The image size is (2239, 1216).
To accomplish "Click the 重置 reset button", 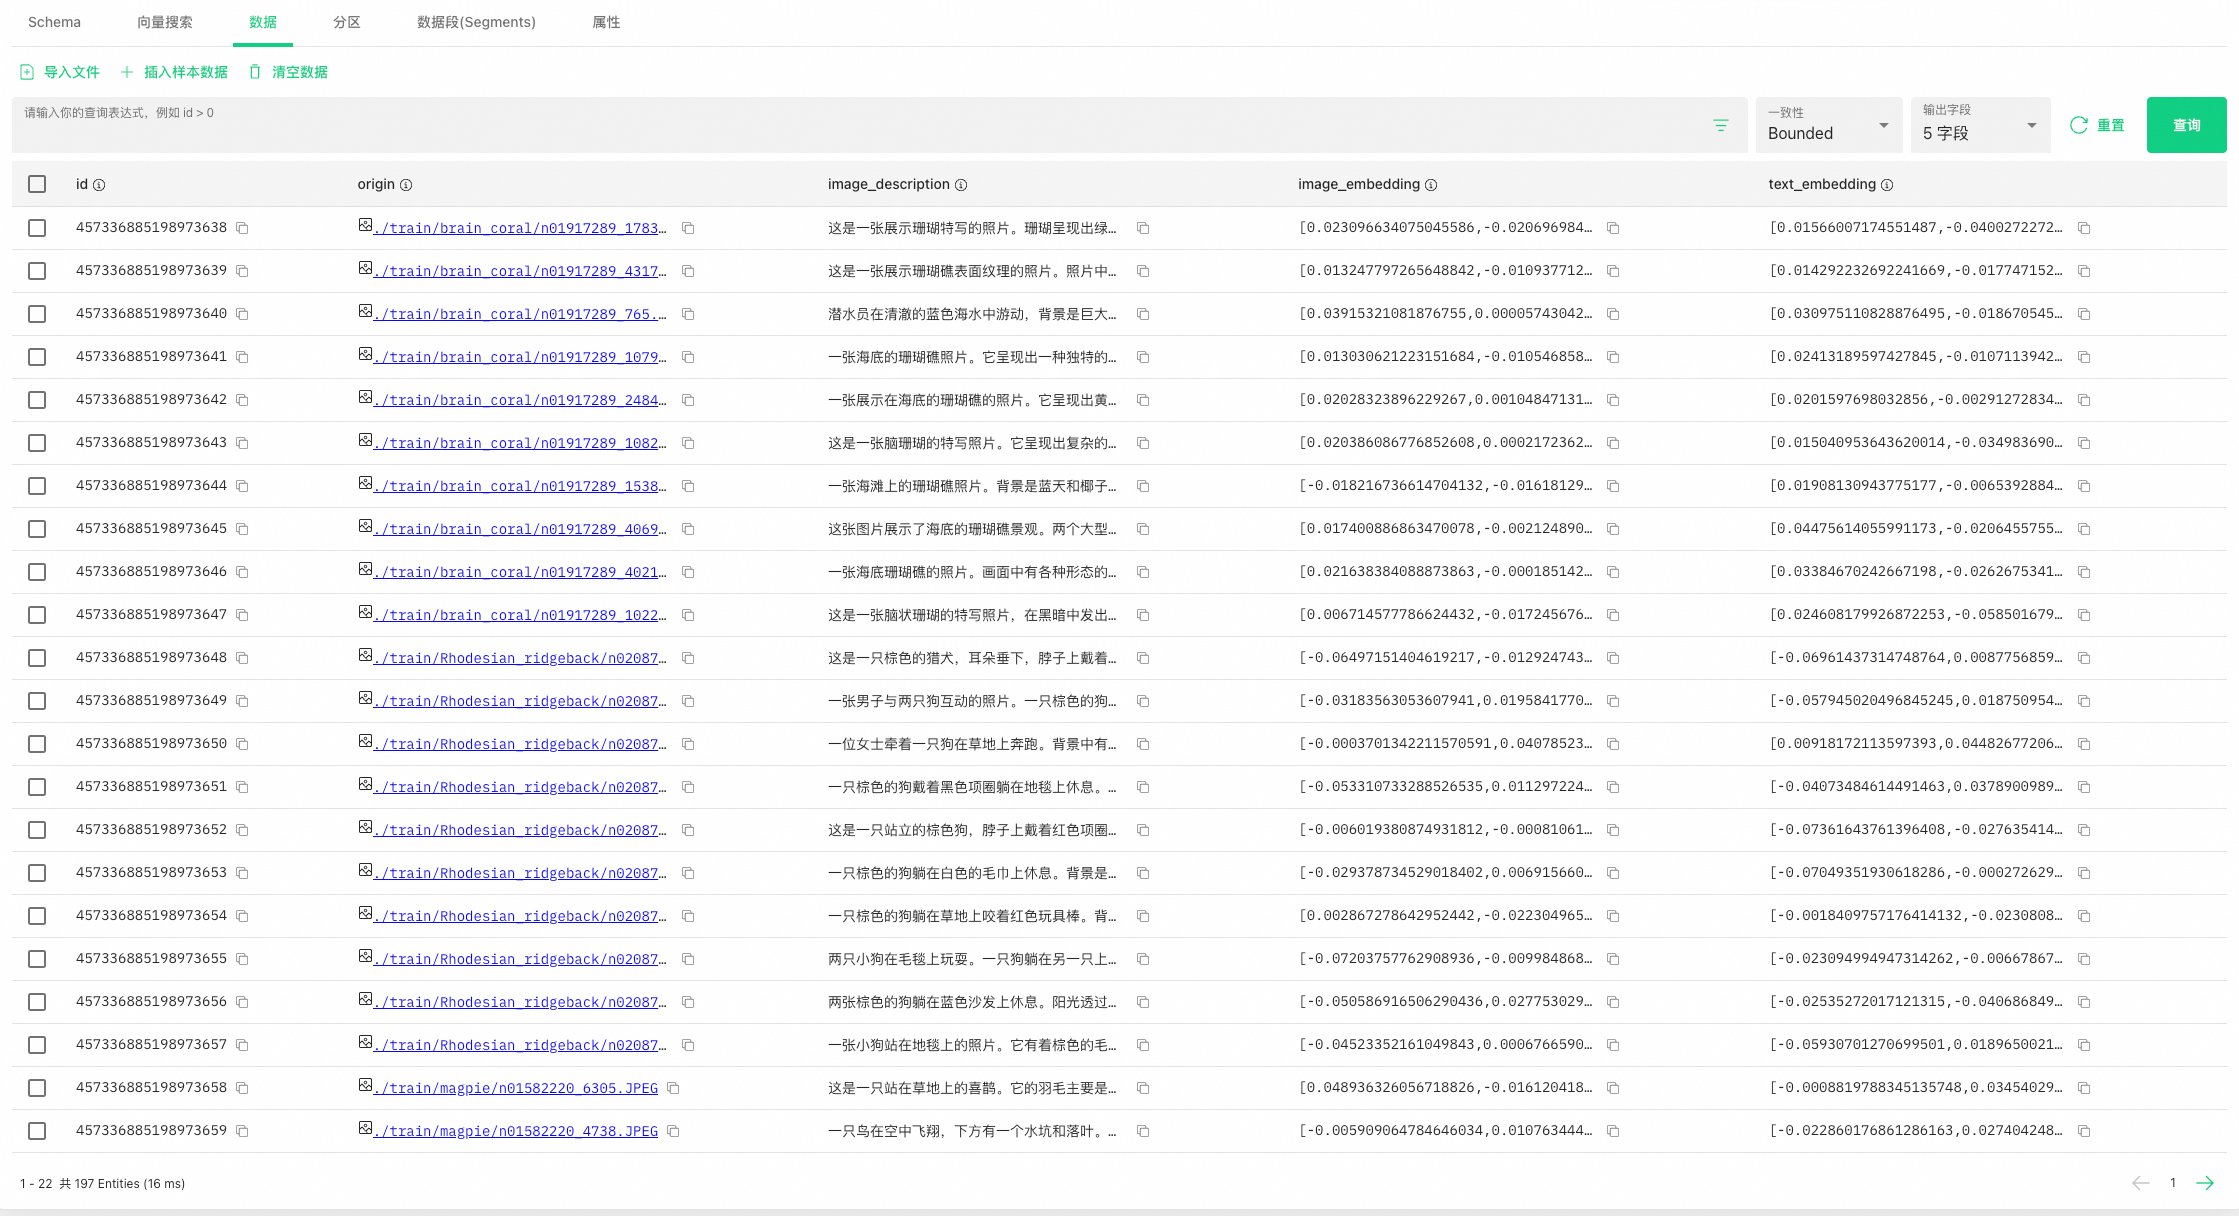I will coord(2097,125).
